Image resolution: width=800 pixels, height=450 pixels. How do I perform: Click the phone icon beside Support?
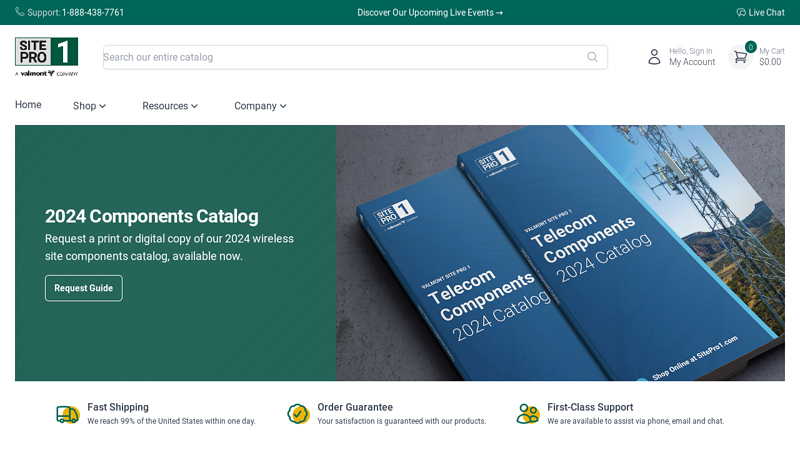(x=19, y=12)
